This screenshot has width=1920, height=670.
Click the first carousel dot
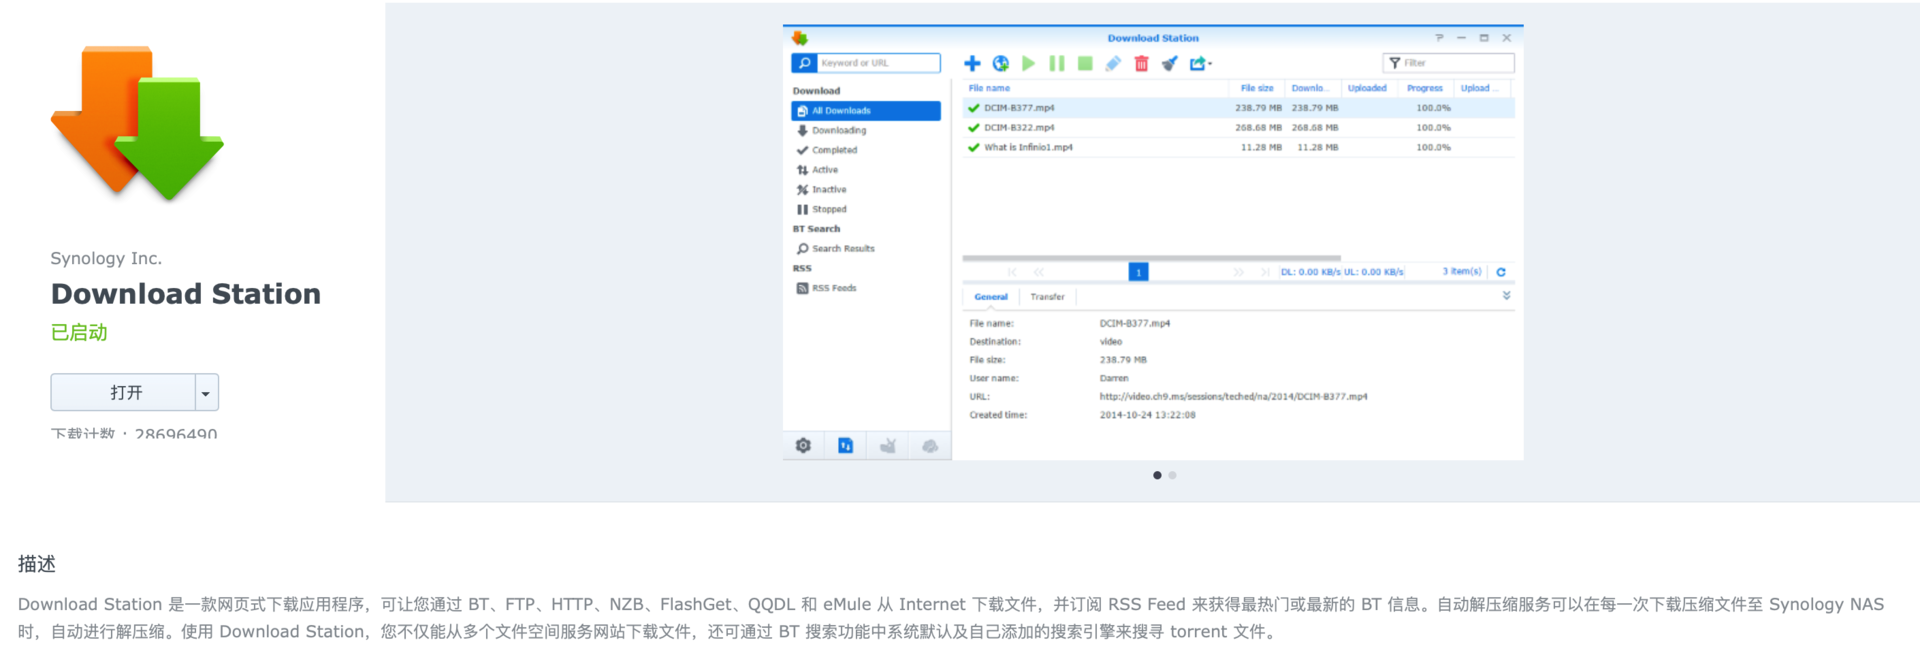[1157, 475]
